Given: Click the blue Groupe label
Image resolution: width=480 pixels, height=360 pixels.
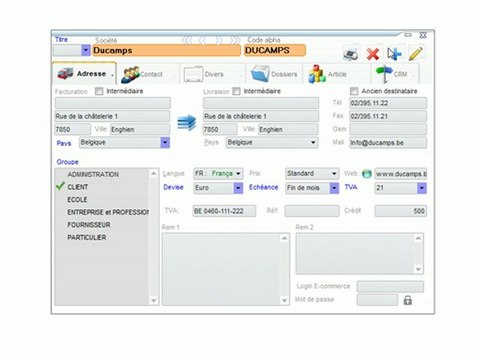Looking at the screenshot, I should point(67,162).
